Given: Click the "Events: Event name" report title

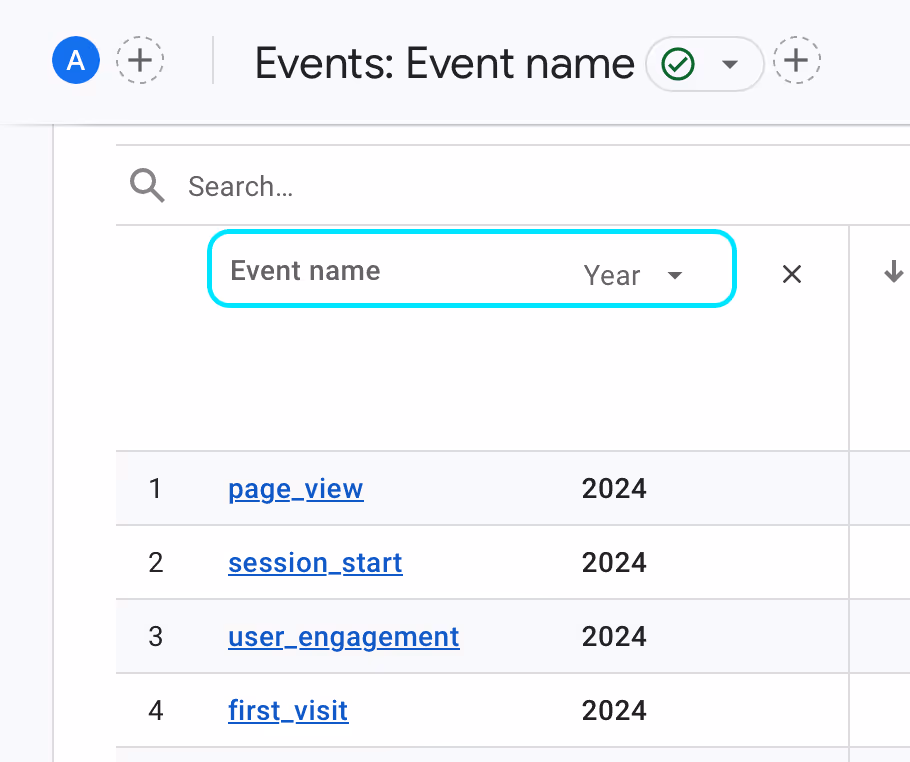Looking at the screenshot, I should 444,65.
